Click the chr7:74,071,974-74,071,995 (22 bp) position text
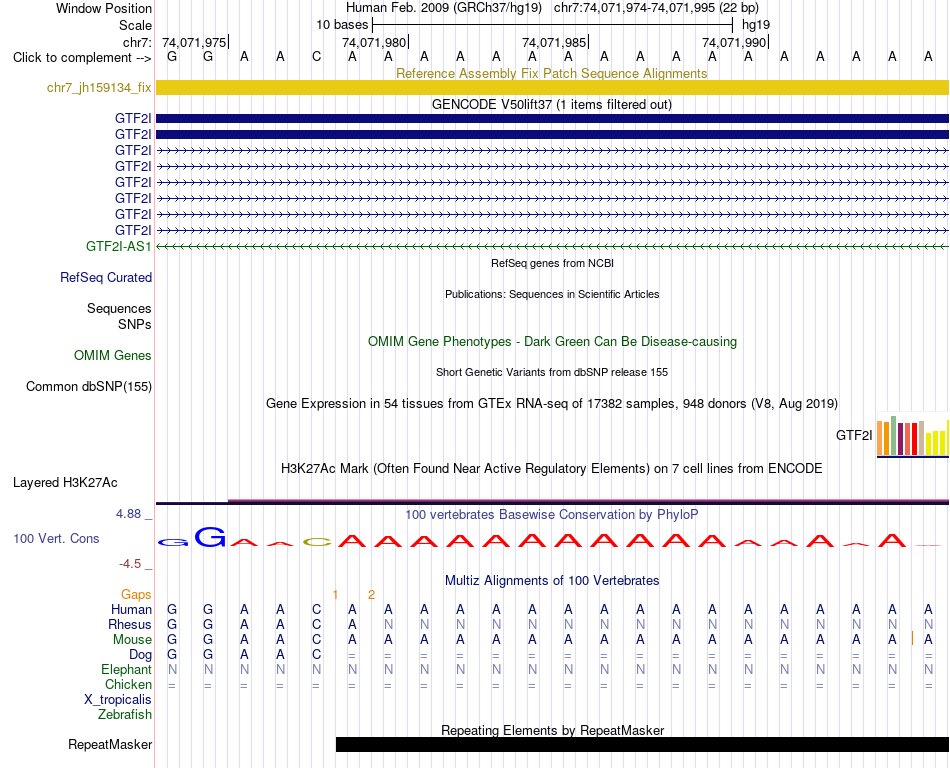This screenshot has width=950, height=768. (656, 8)
